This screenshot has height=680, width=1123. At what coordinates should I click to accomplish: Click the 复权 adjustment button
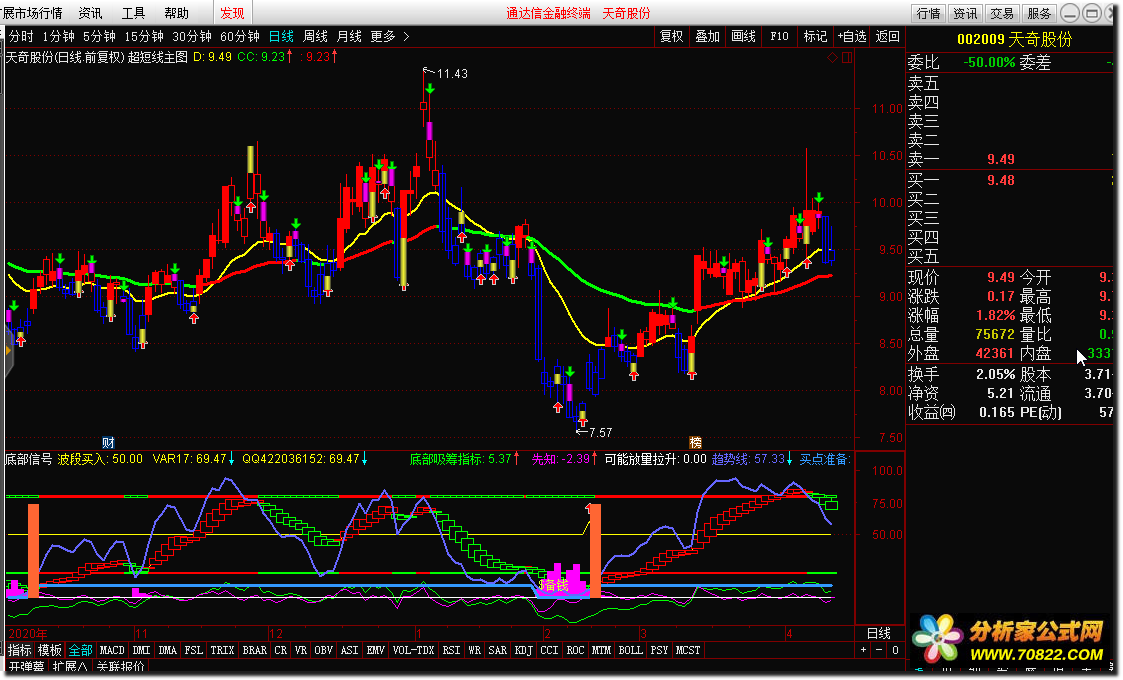pyautogui.click(x=671, y=36)
